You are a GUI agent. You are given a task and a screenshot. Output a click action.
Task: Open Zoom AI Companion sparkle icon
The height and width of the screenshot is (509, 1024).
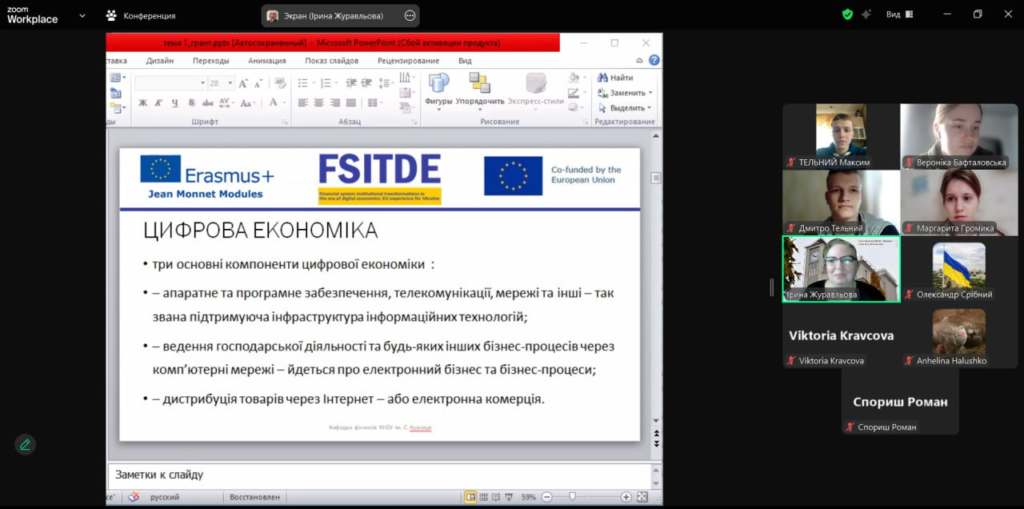coord(867,14)
